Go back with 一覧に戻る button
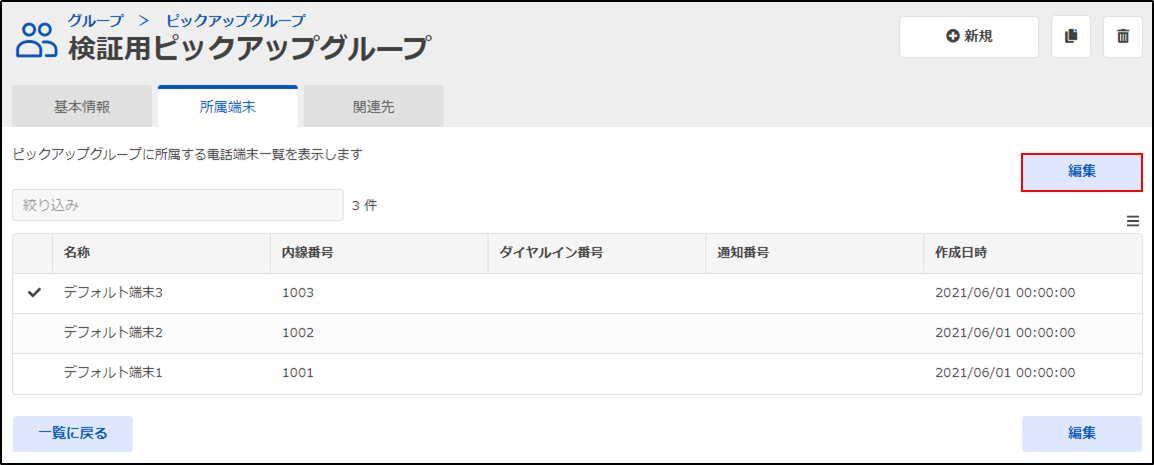Image resolution: width=1154 pixels, height=465 pixels. [x=73, y=433]
